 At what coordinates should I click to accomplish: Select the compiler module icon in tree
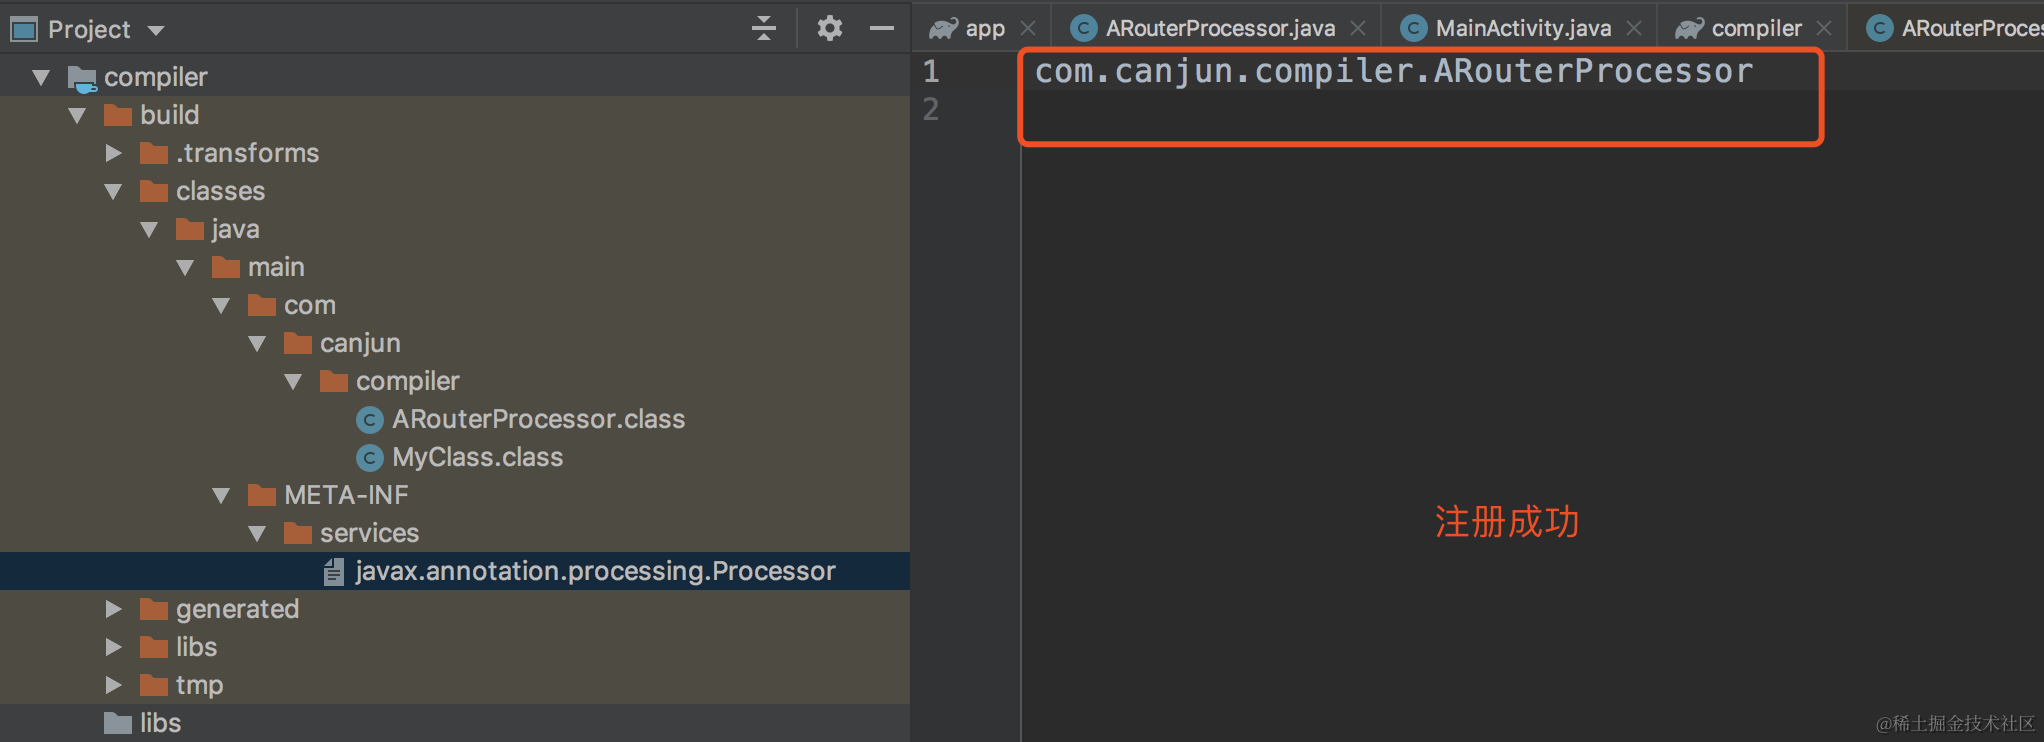coord(82,78)
